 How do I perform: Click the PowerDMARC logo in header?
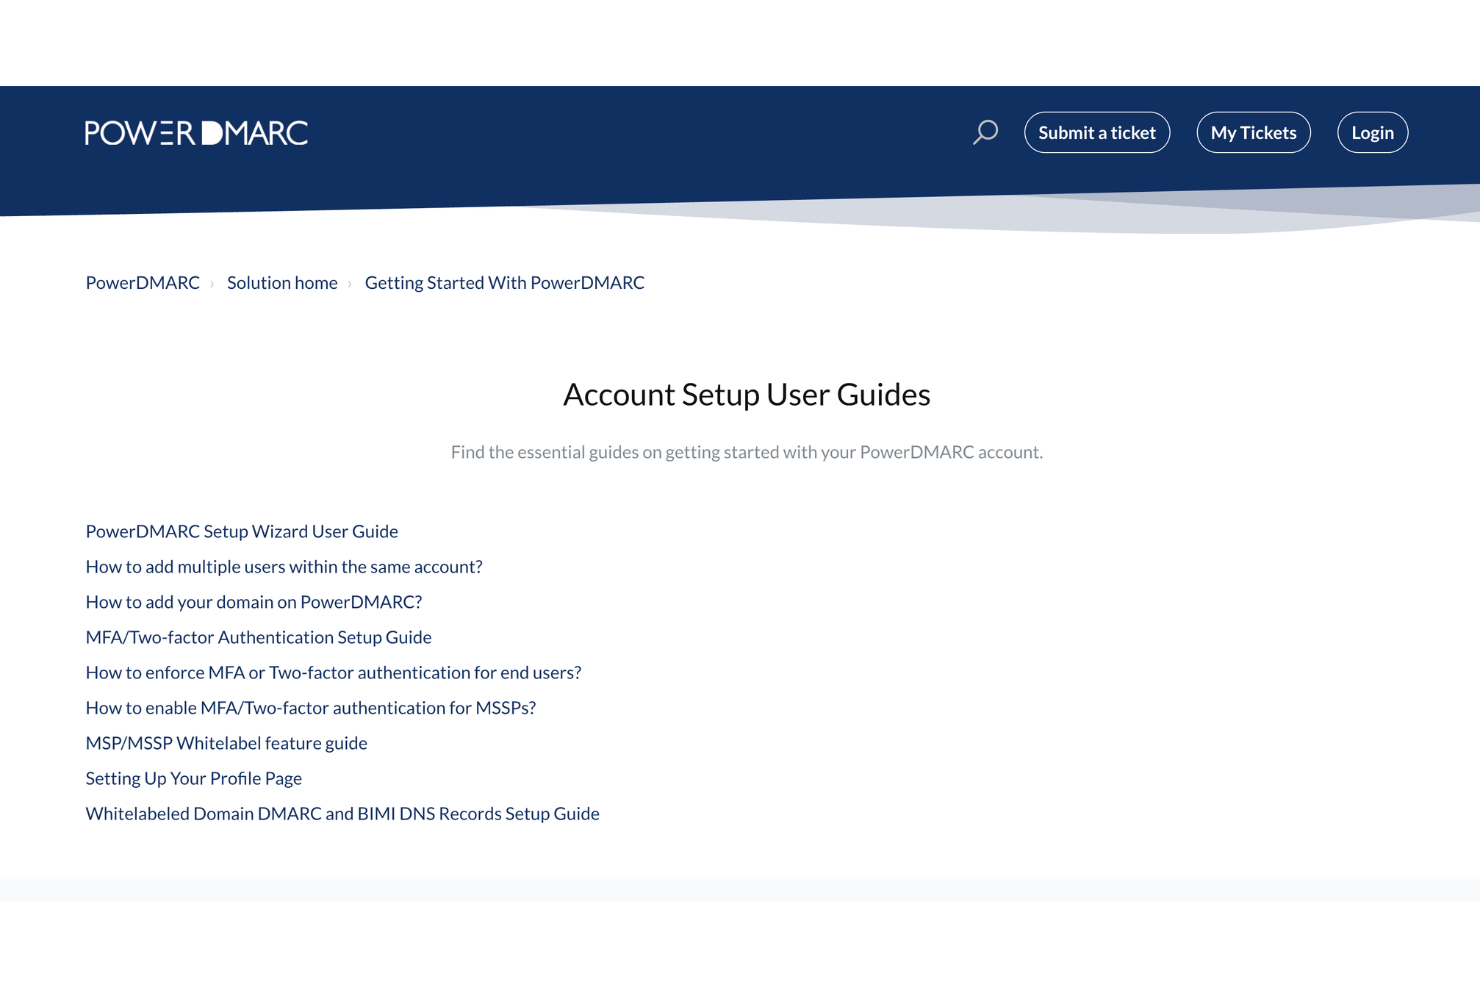point(196,133)
